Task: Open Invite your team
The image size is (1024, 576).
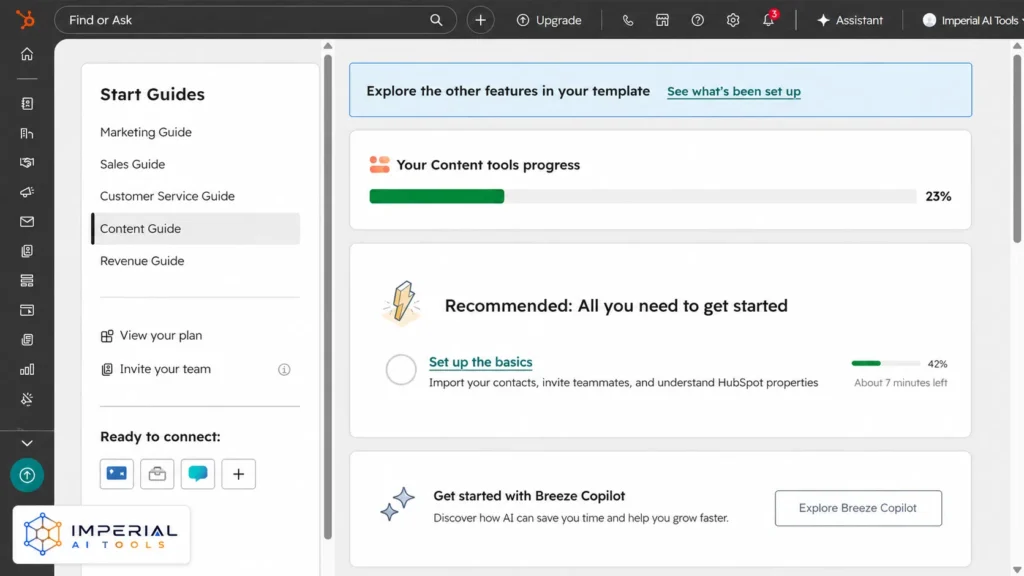Action: click(155, 369)
